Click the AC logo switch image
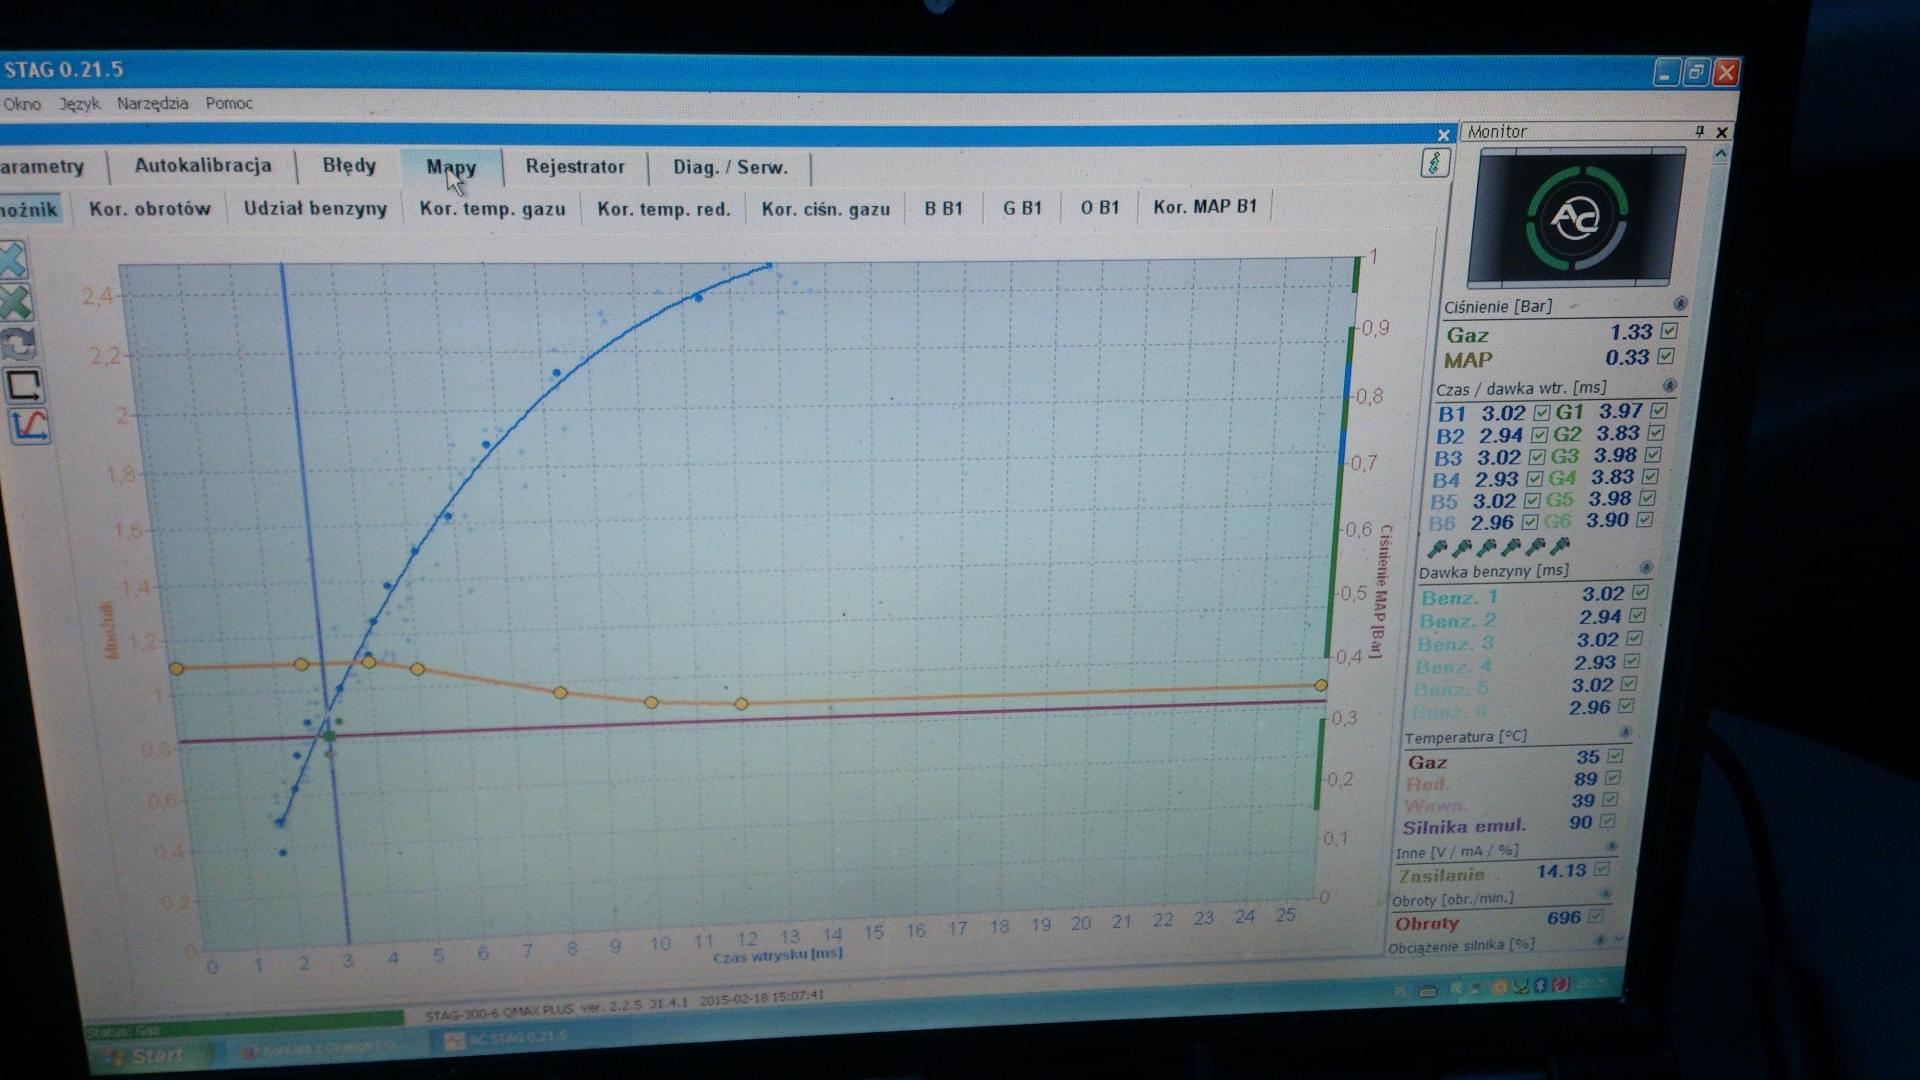Screen dimensions: 1920x1080 (1576, 218)
